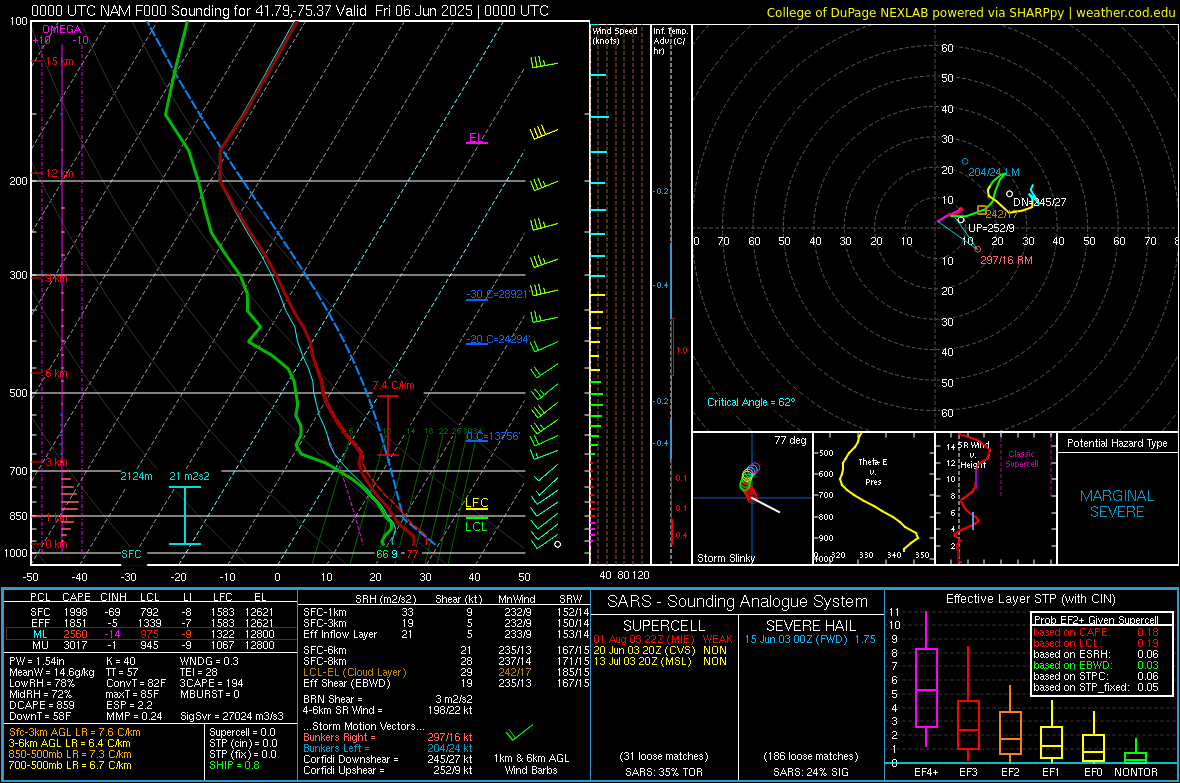Select the 2124m inflow layer label
Screen dimensions: 1180x783
click(136, 477)
